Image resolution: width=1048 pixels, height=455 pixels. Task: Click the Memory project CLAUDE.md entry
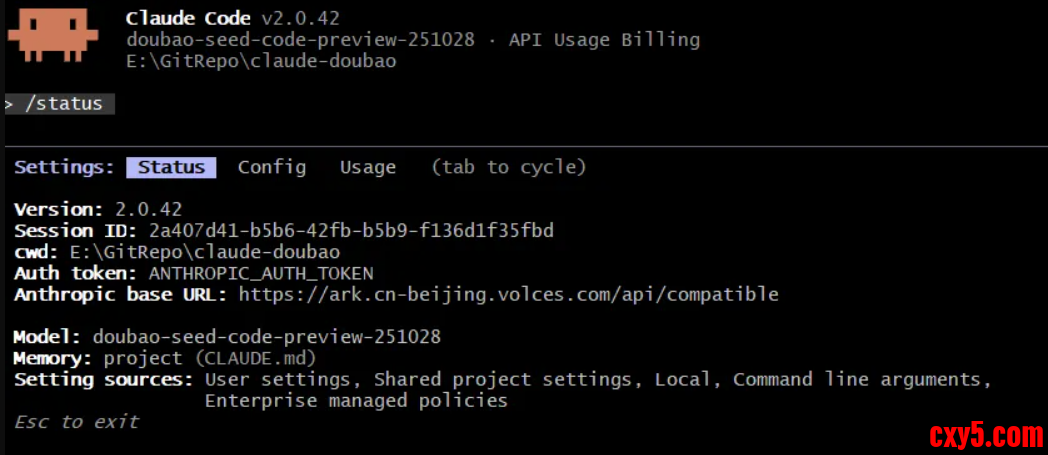209,357
